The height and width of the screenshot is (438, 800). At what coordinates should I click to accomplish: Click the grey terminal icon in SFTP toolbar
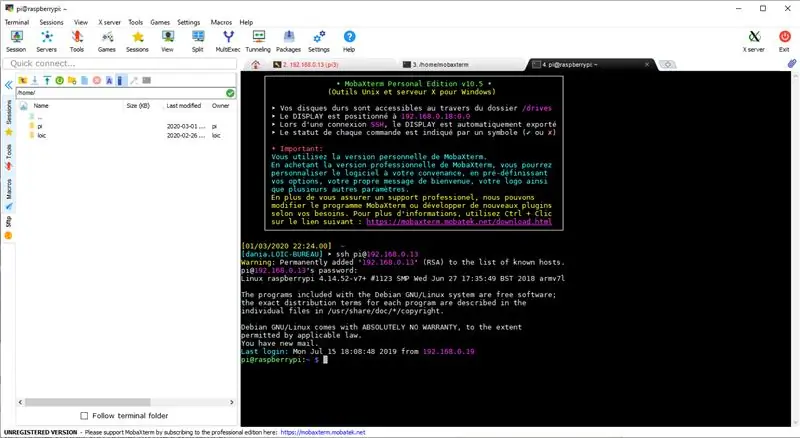[146, 80]
